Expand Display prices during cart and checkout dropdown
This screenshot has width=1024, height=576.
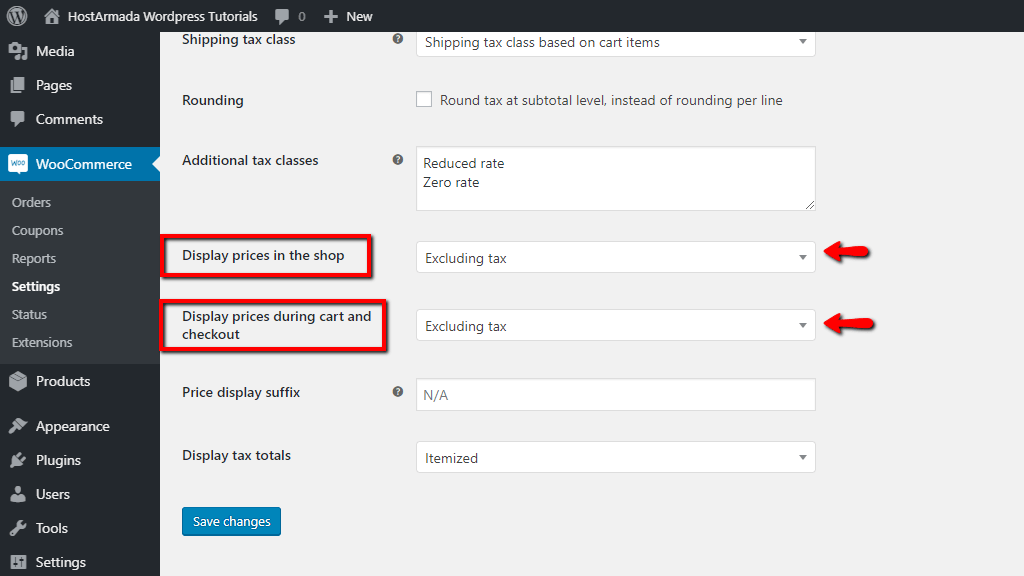[x=615, y=326]
